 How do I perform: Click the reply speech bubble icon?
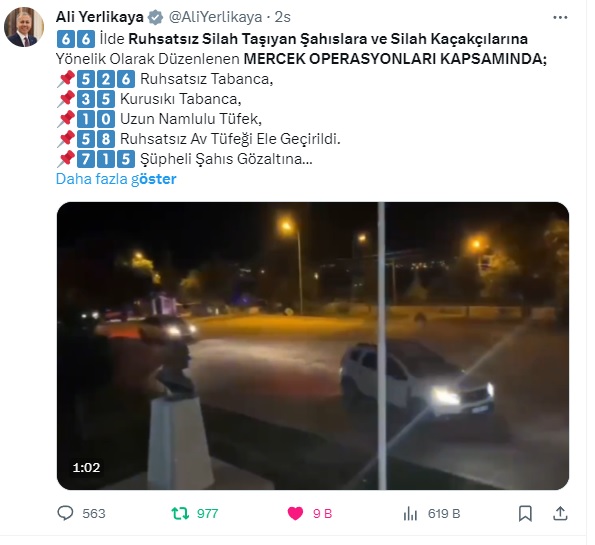click(65, 513)
